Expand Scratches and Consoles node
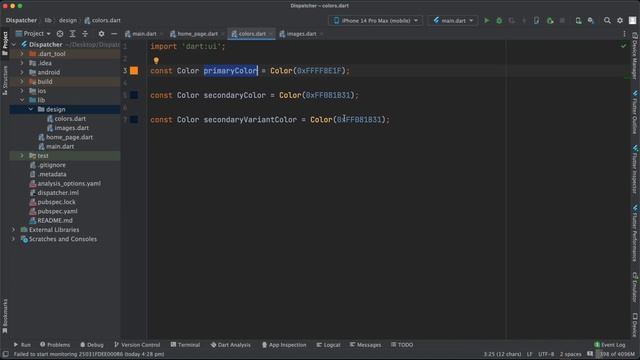 click(x=13, y=239)
